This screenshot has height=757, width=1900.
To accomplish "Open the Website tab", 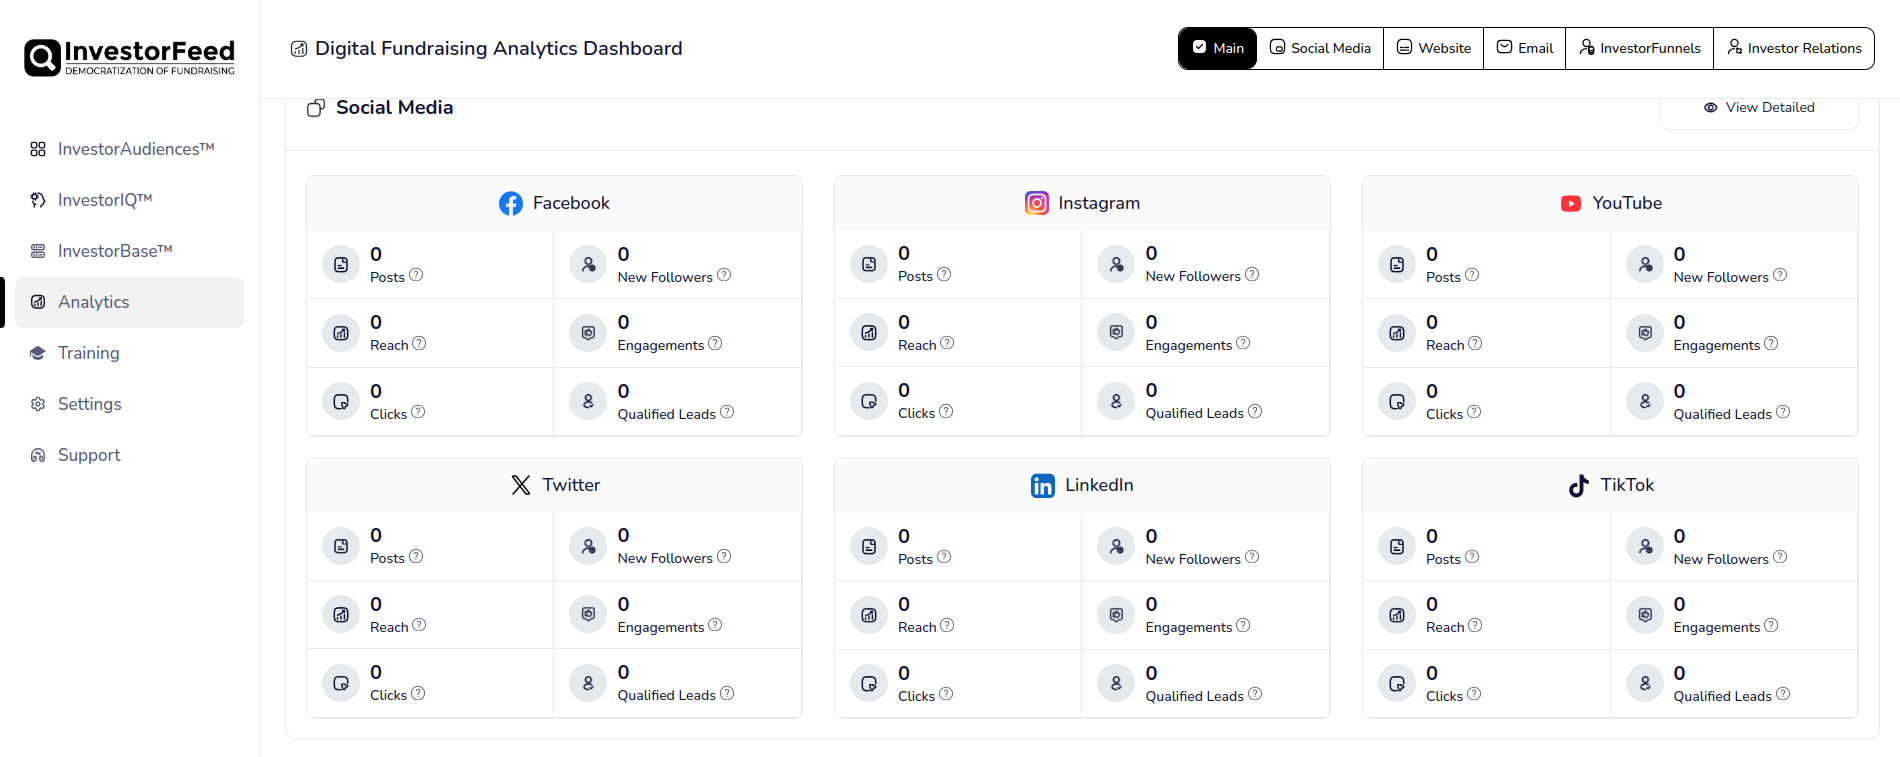I will click(1433, 48).
